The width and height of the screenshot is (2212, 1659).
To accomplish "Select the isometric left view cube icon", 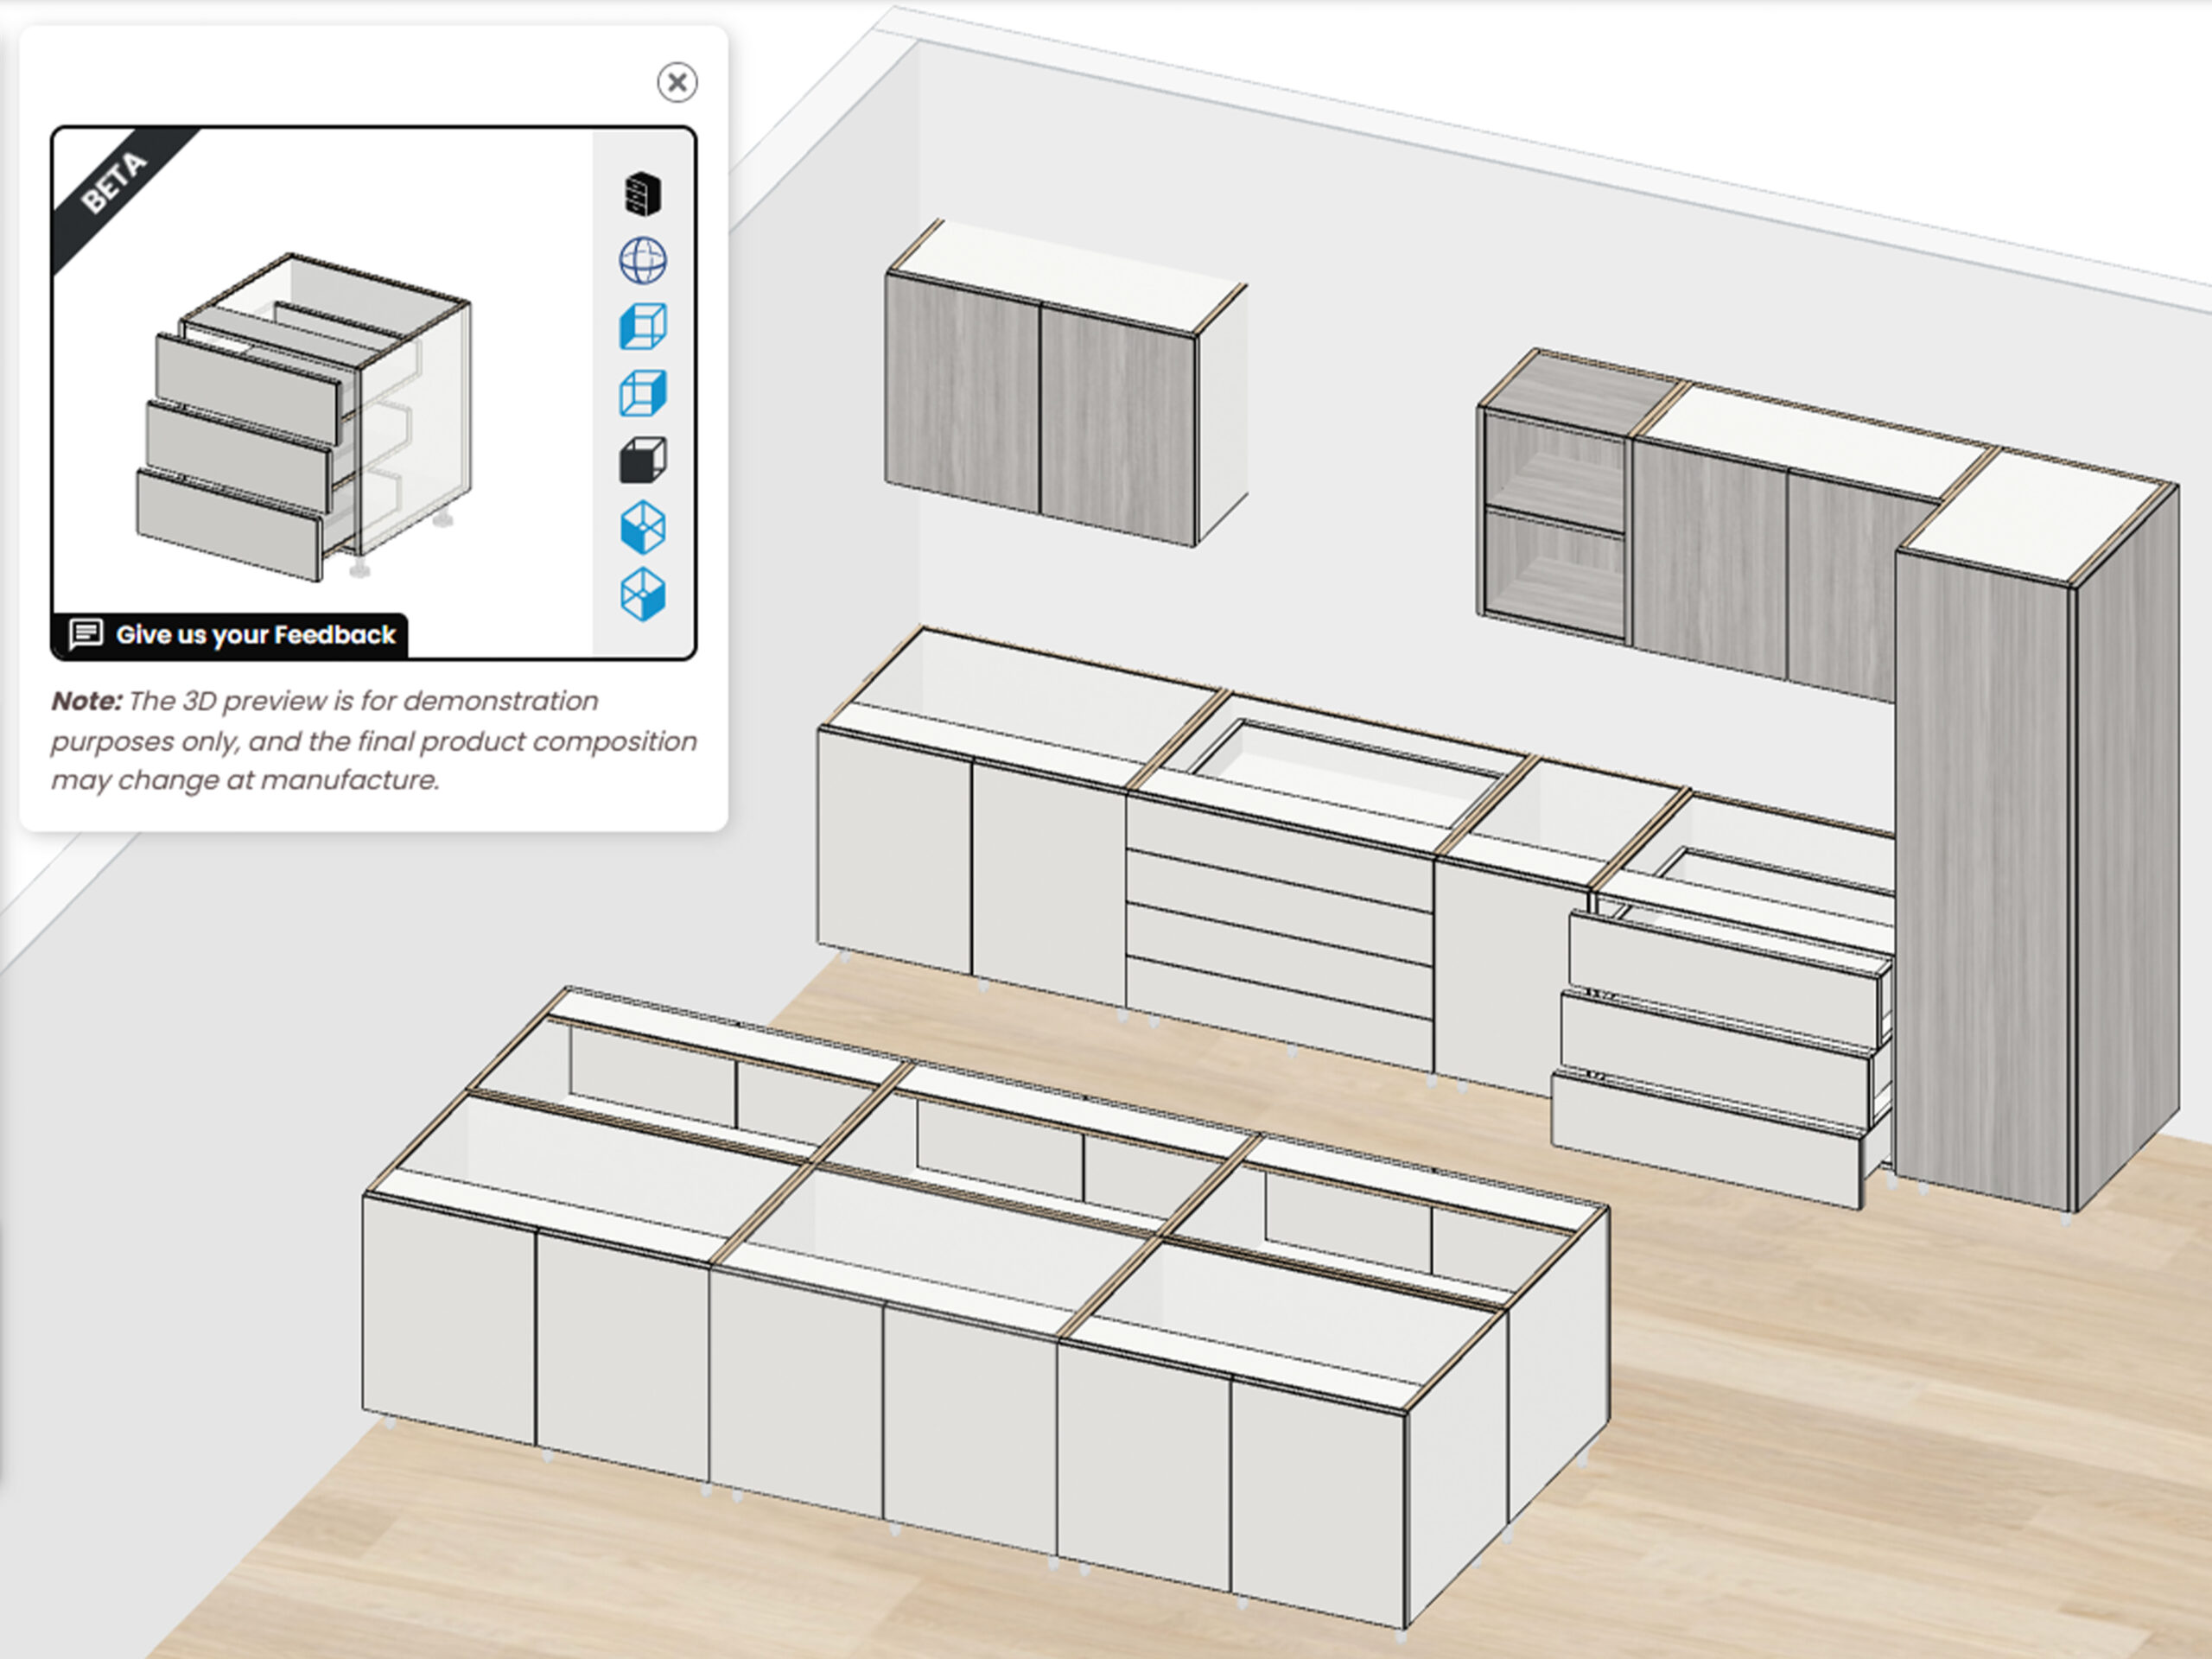I will click(x=643, y=527).
